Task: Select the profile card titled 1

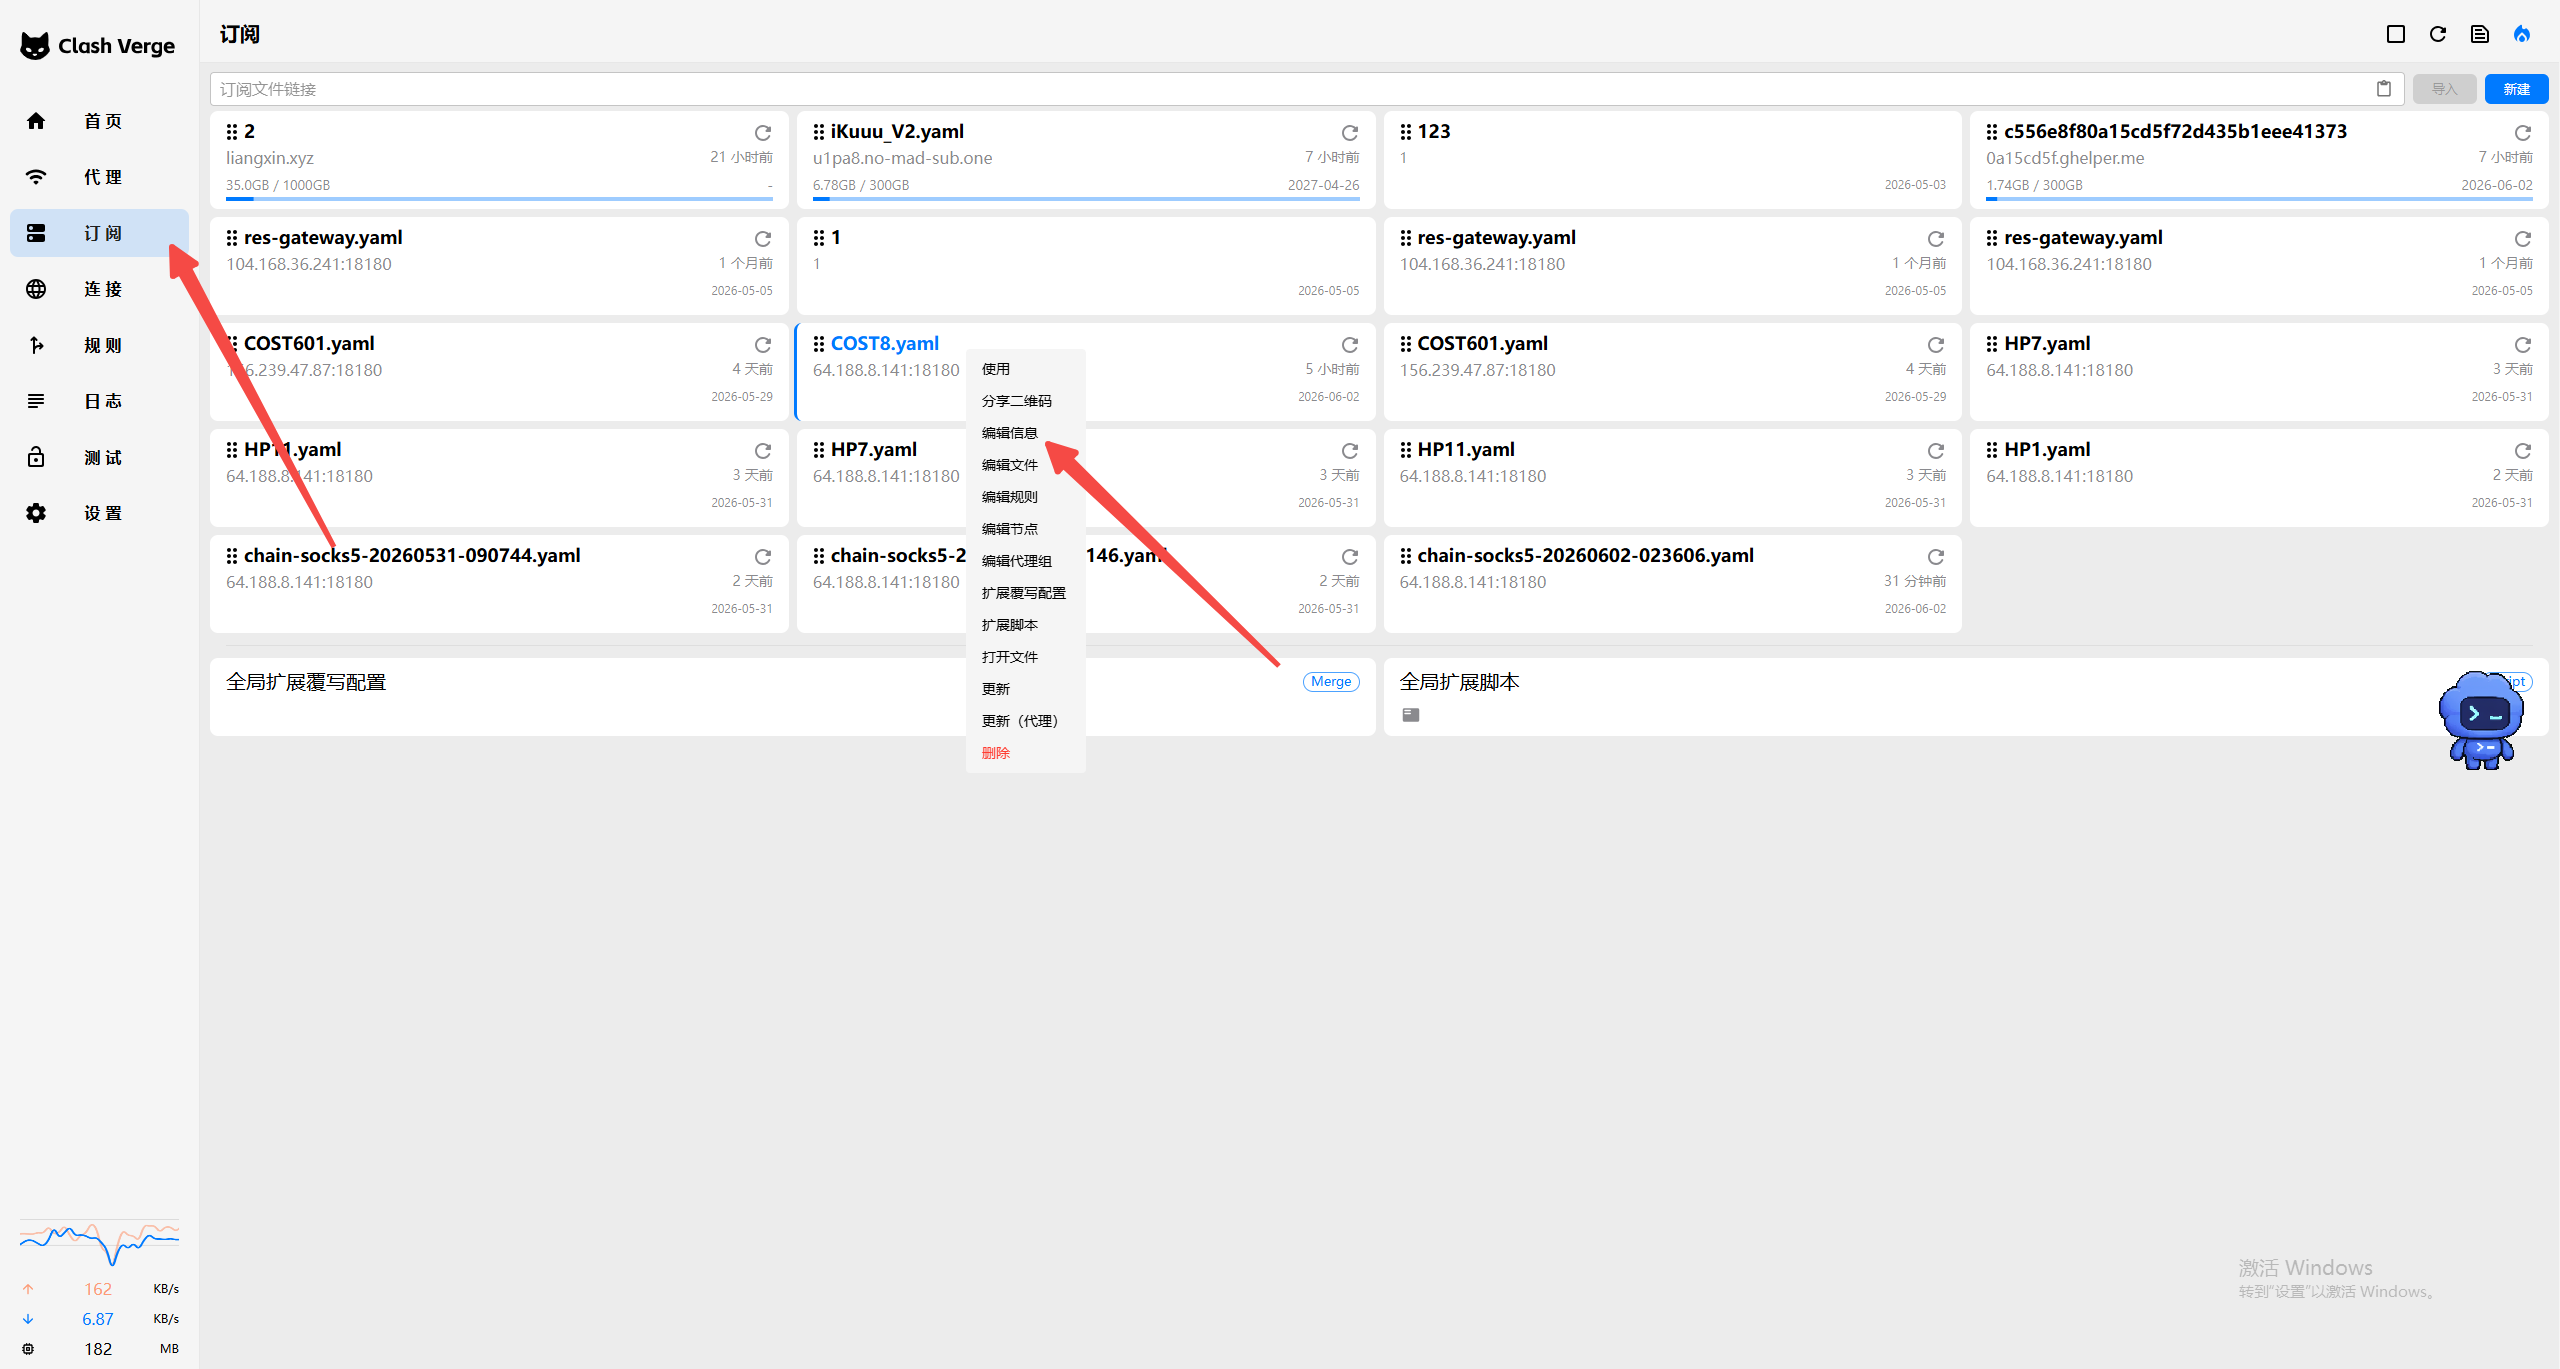Action: point(1086,266)
